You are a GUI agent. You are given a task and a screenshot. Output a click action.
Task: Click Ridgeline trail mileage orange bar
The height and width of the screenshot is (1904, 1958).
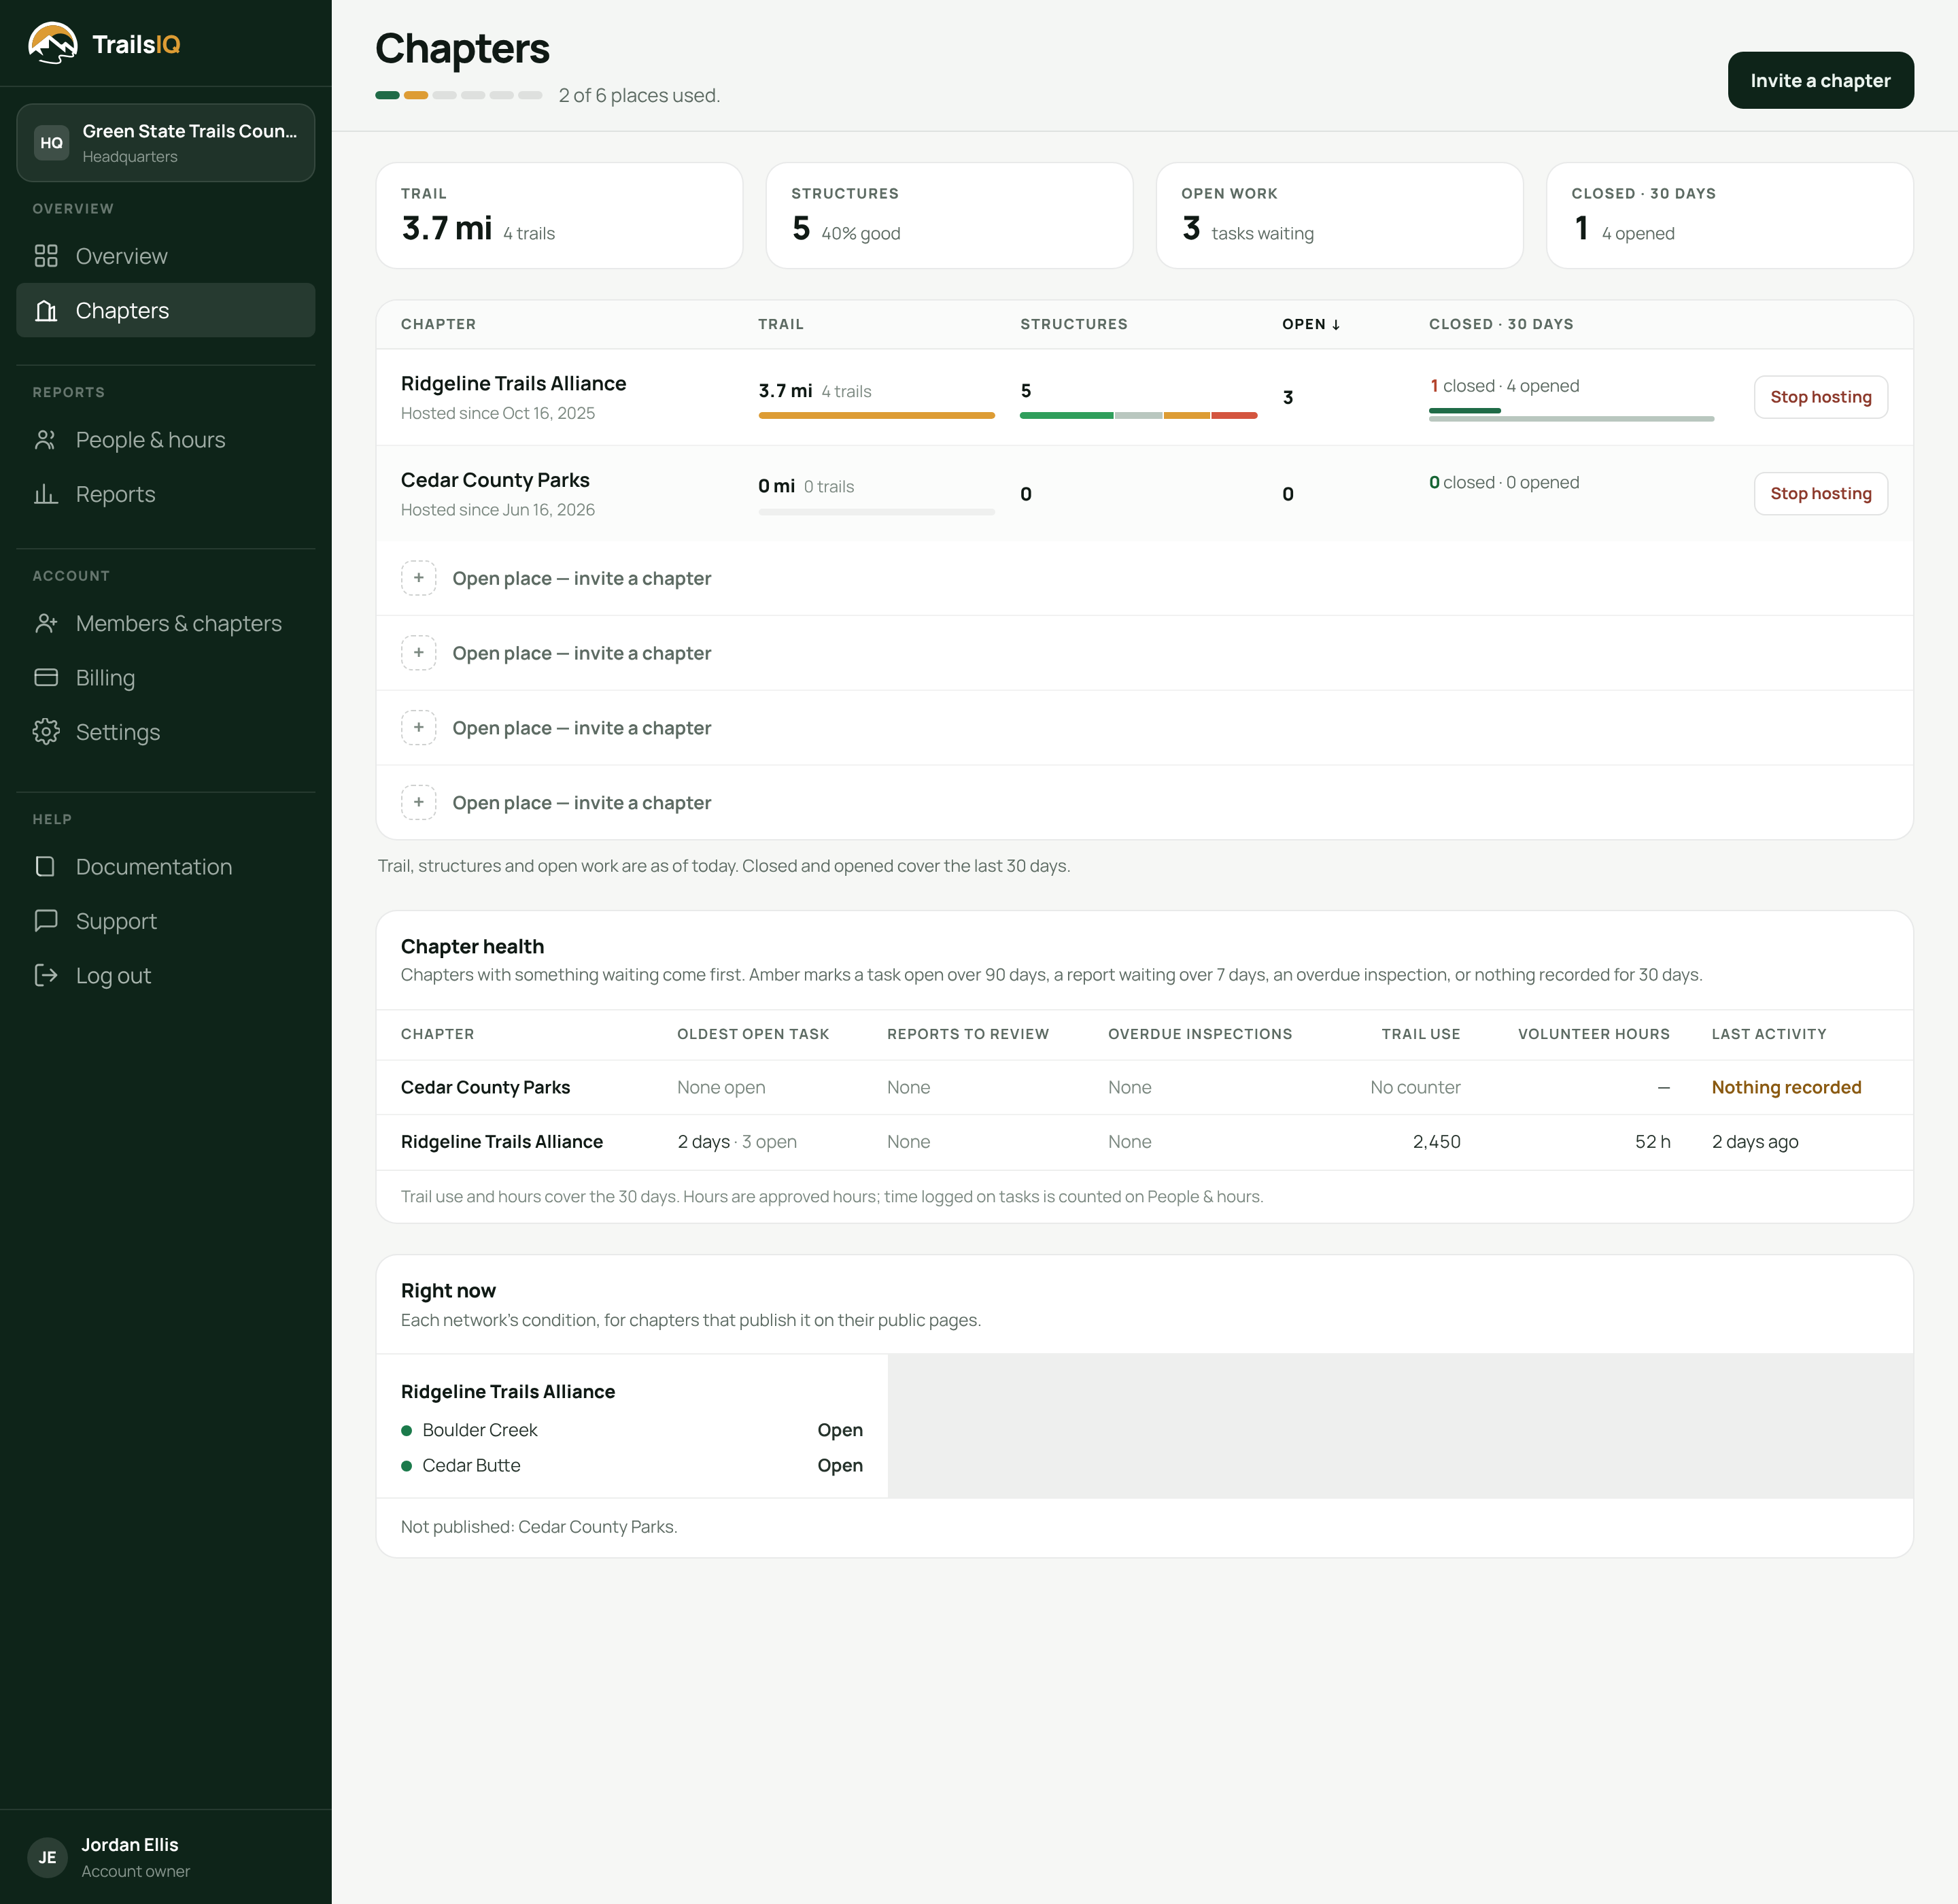876,415
